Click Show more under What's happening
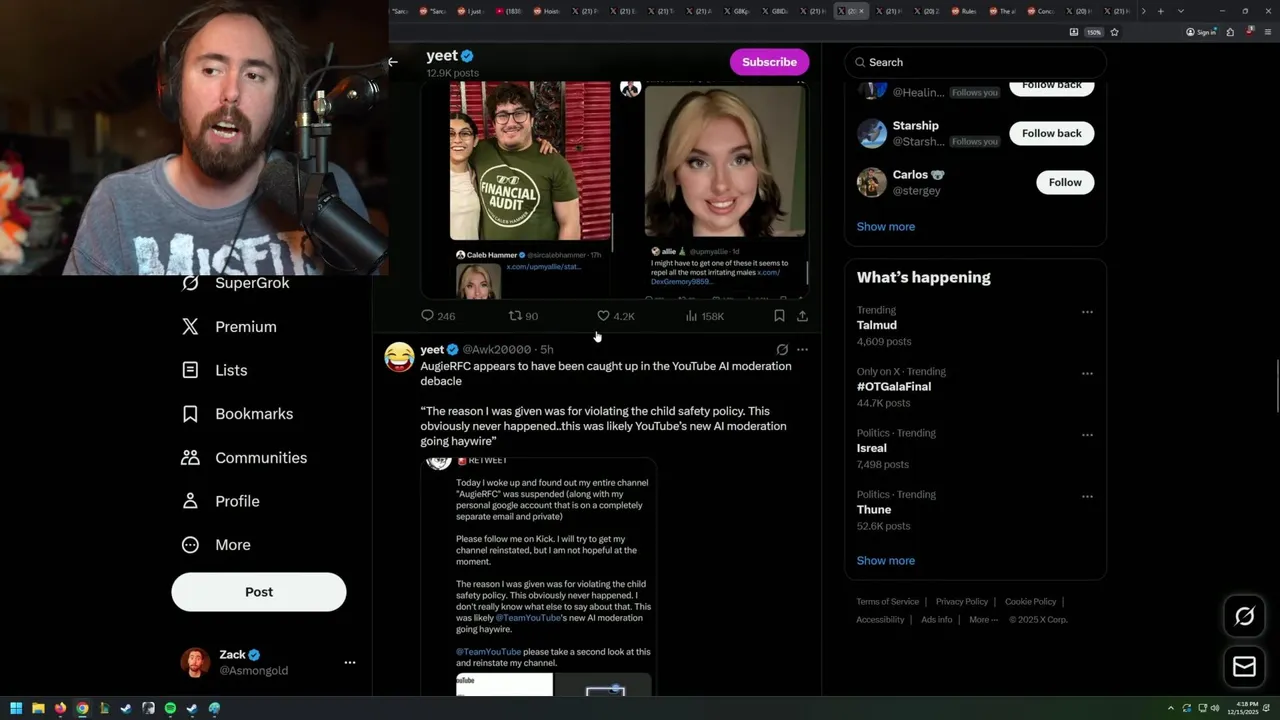Viewport: 1280px width, 720px height. coord(886,561)
